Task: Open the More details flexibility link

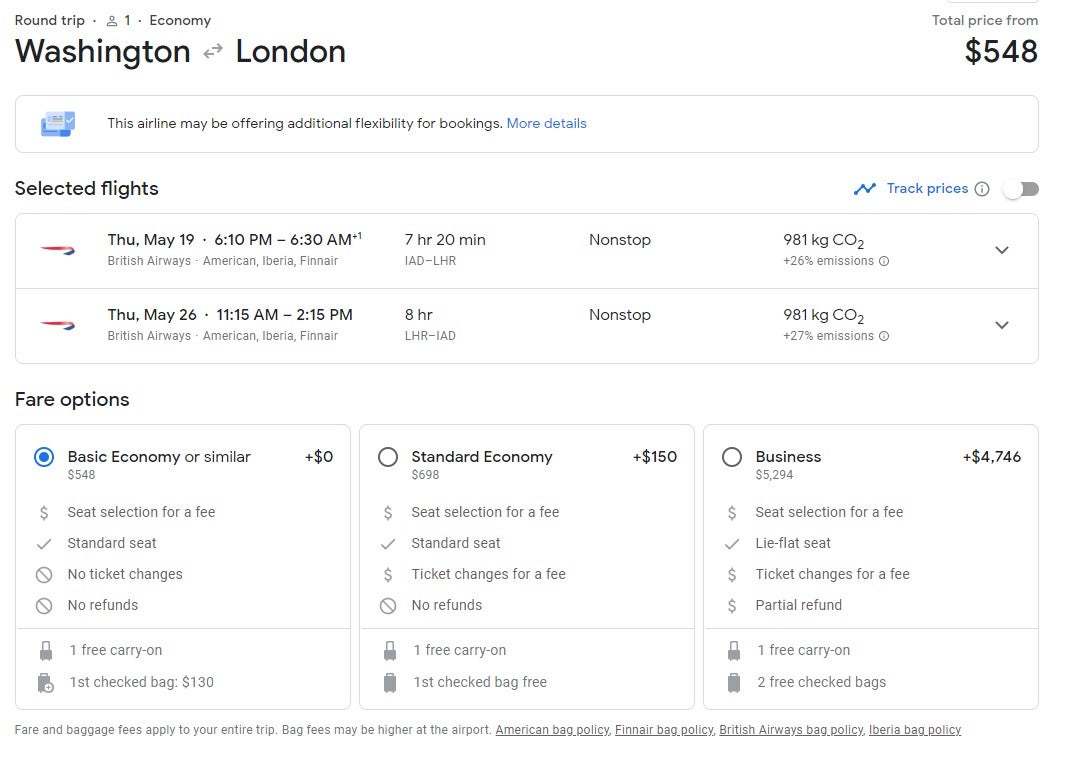Action: 547,122
